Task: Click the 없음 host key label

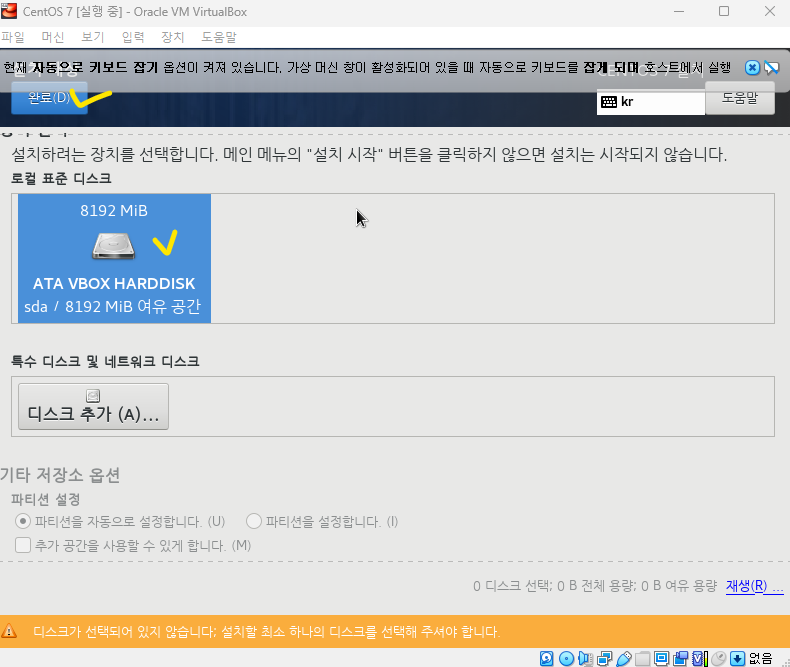Action: (x=761, y=658)
